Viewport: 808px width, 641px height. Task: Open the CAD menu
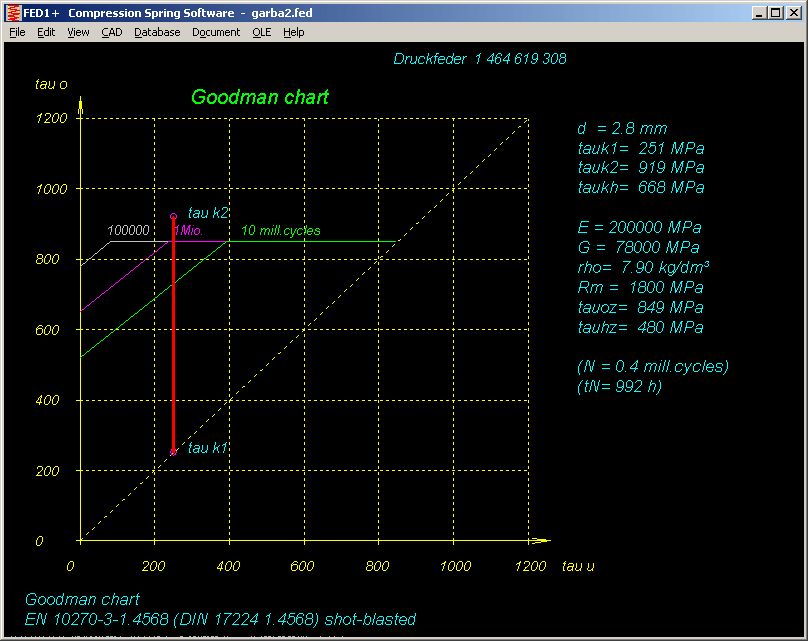pos(111,32)
